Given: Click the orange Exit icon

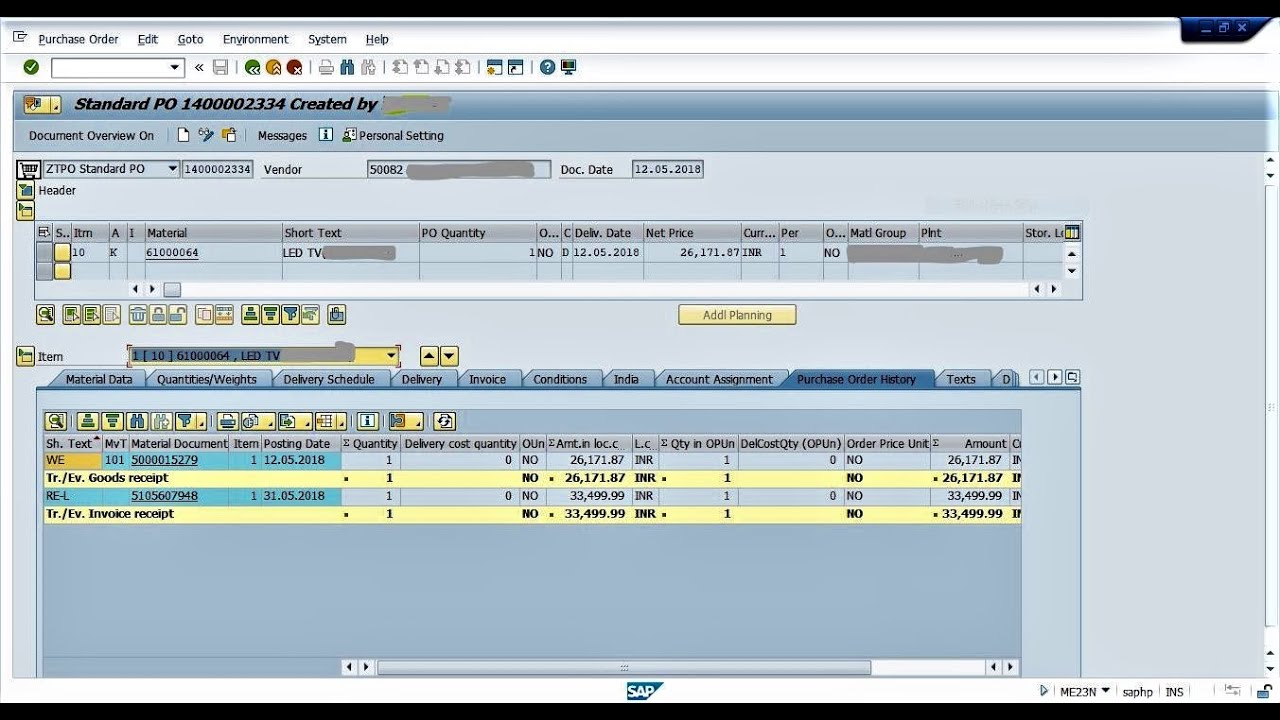Looking at the screenshot, I should coord(273,67).
